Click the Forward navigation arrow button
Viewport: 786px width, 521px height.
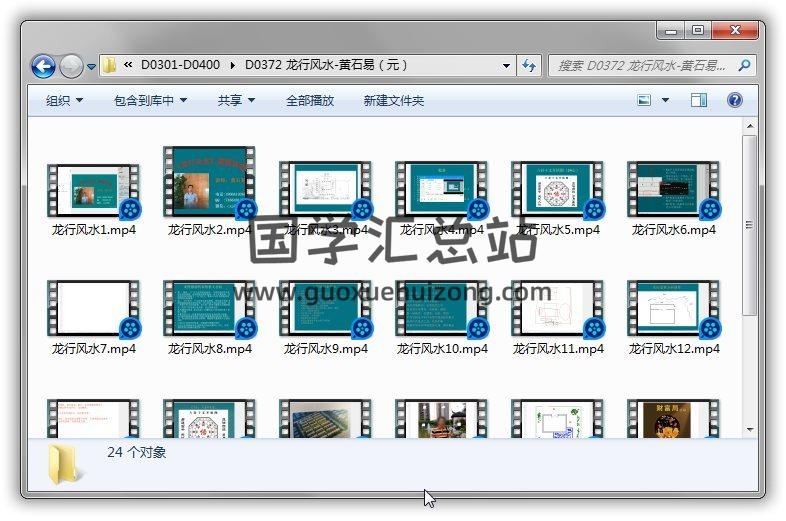70,66
